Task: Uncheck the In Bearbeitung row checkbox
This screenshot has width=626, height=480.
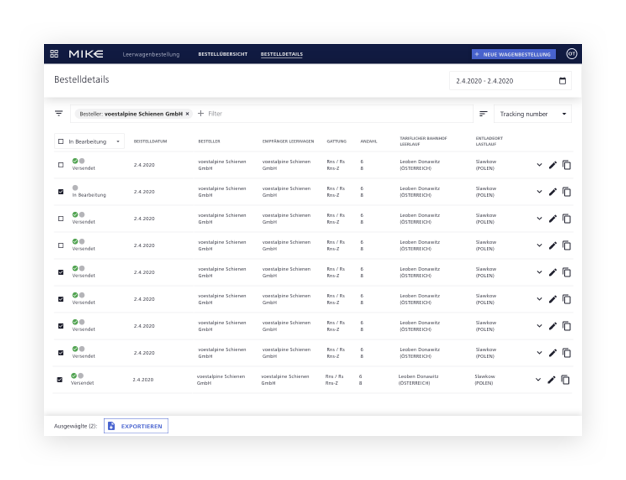Action: coord(61,192)
